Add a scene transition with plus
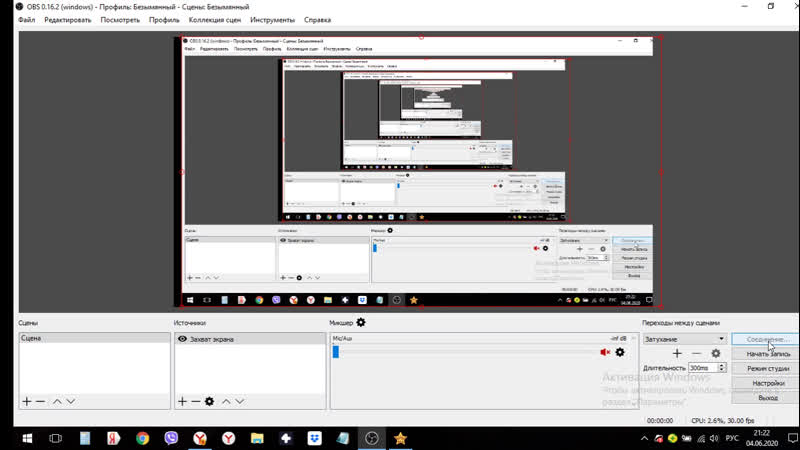This screenshot has width=800, height=450. pyautogui.click(x=677, y=353)
